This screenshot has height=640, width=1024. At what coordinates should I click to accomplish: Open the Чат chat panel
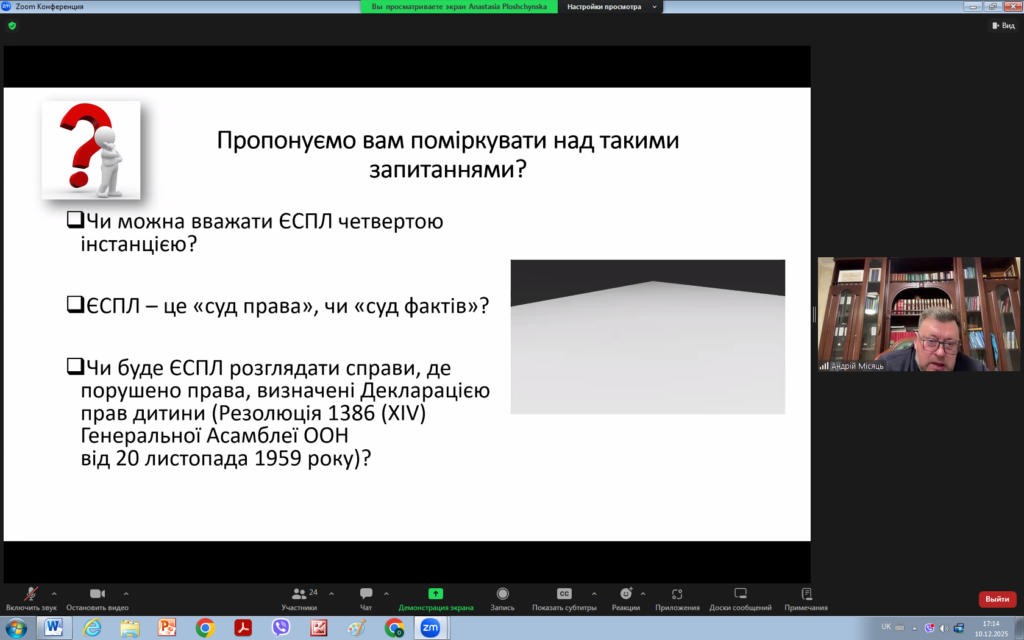coord(366,594)
